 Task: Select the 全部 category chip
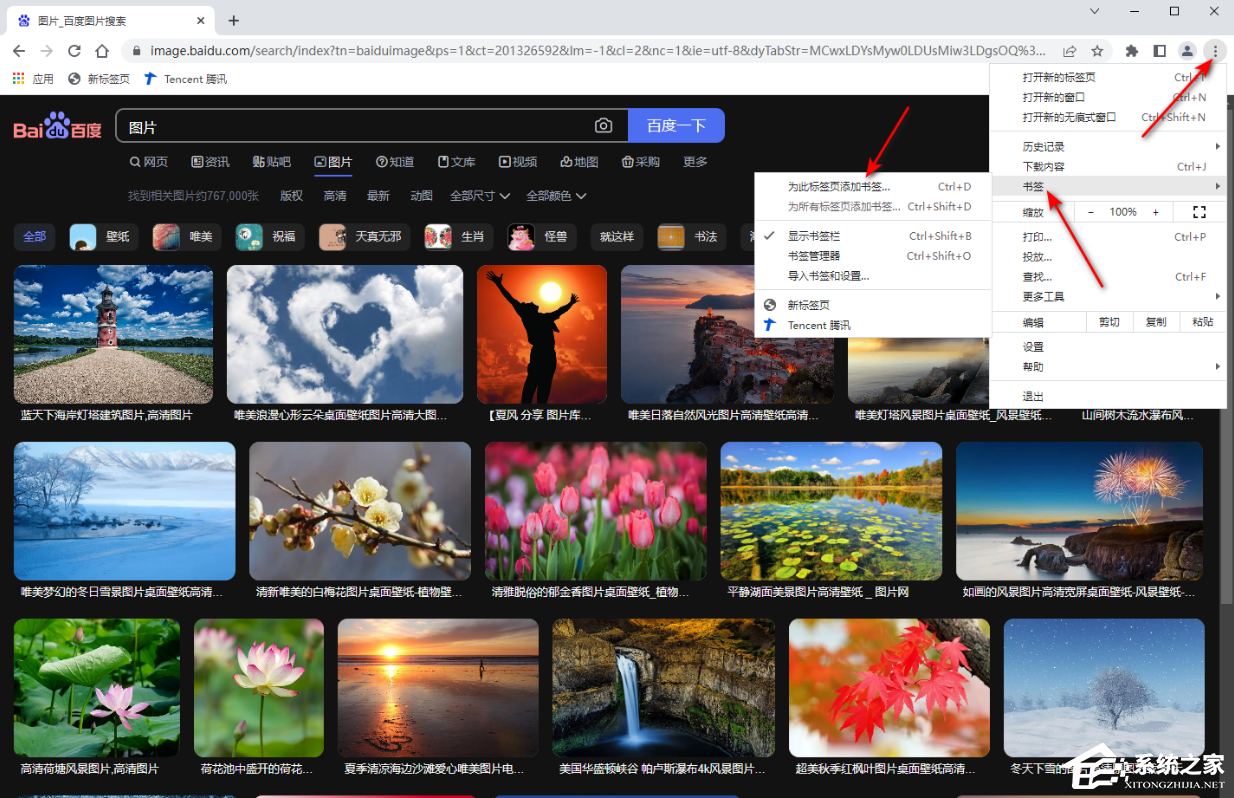pyautogui.click(x=35, y=237)
